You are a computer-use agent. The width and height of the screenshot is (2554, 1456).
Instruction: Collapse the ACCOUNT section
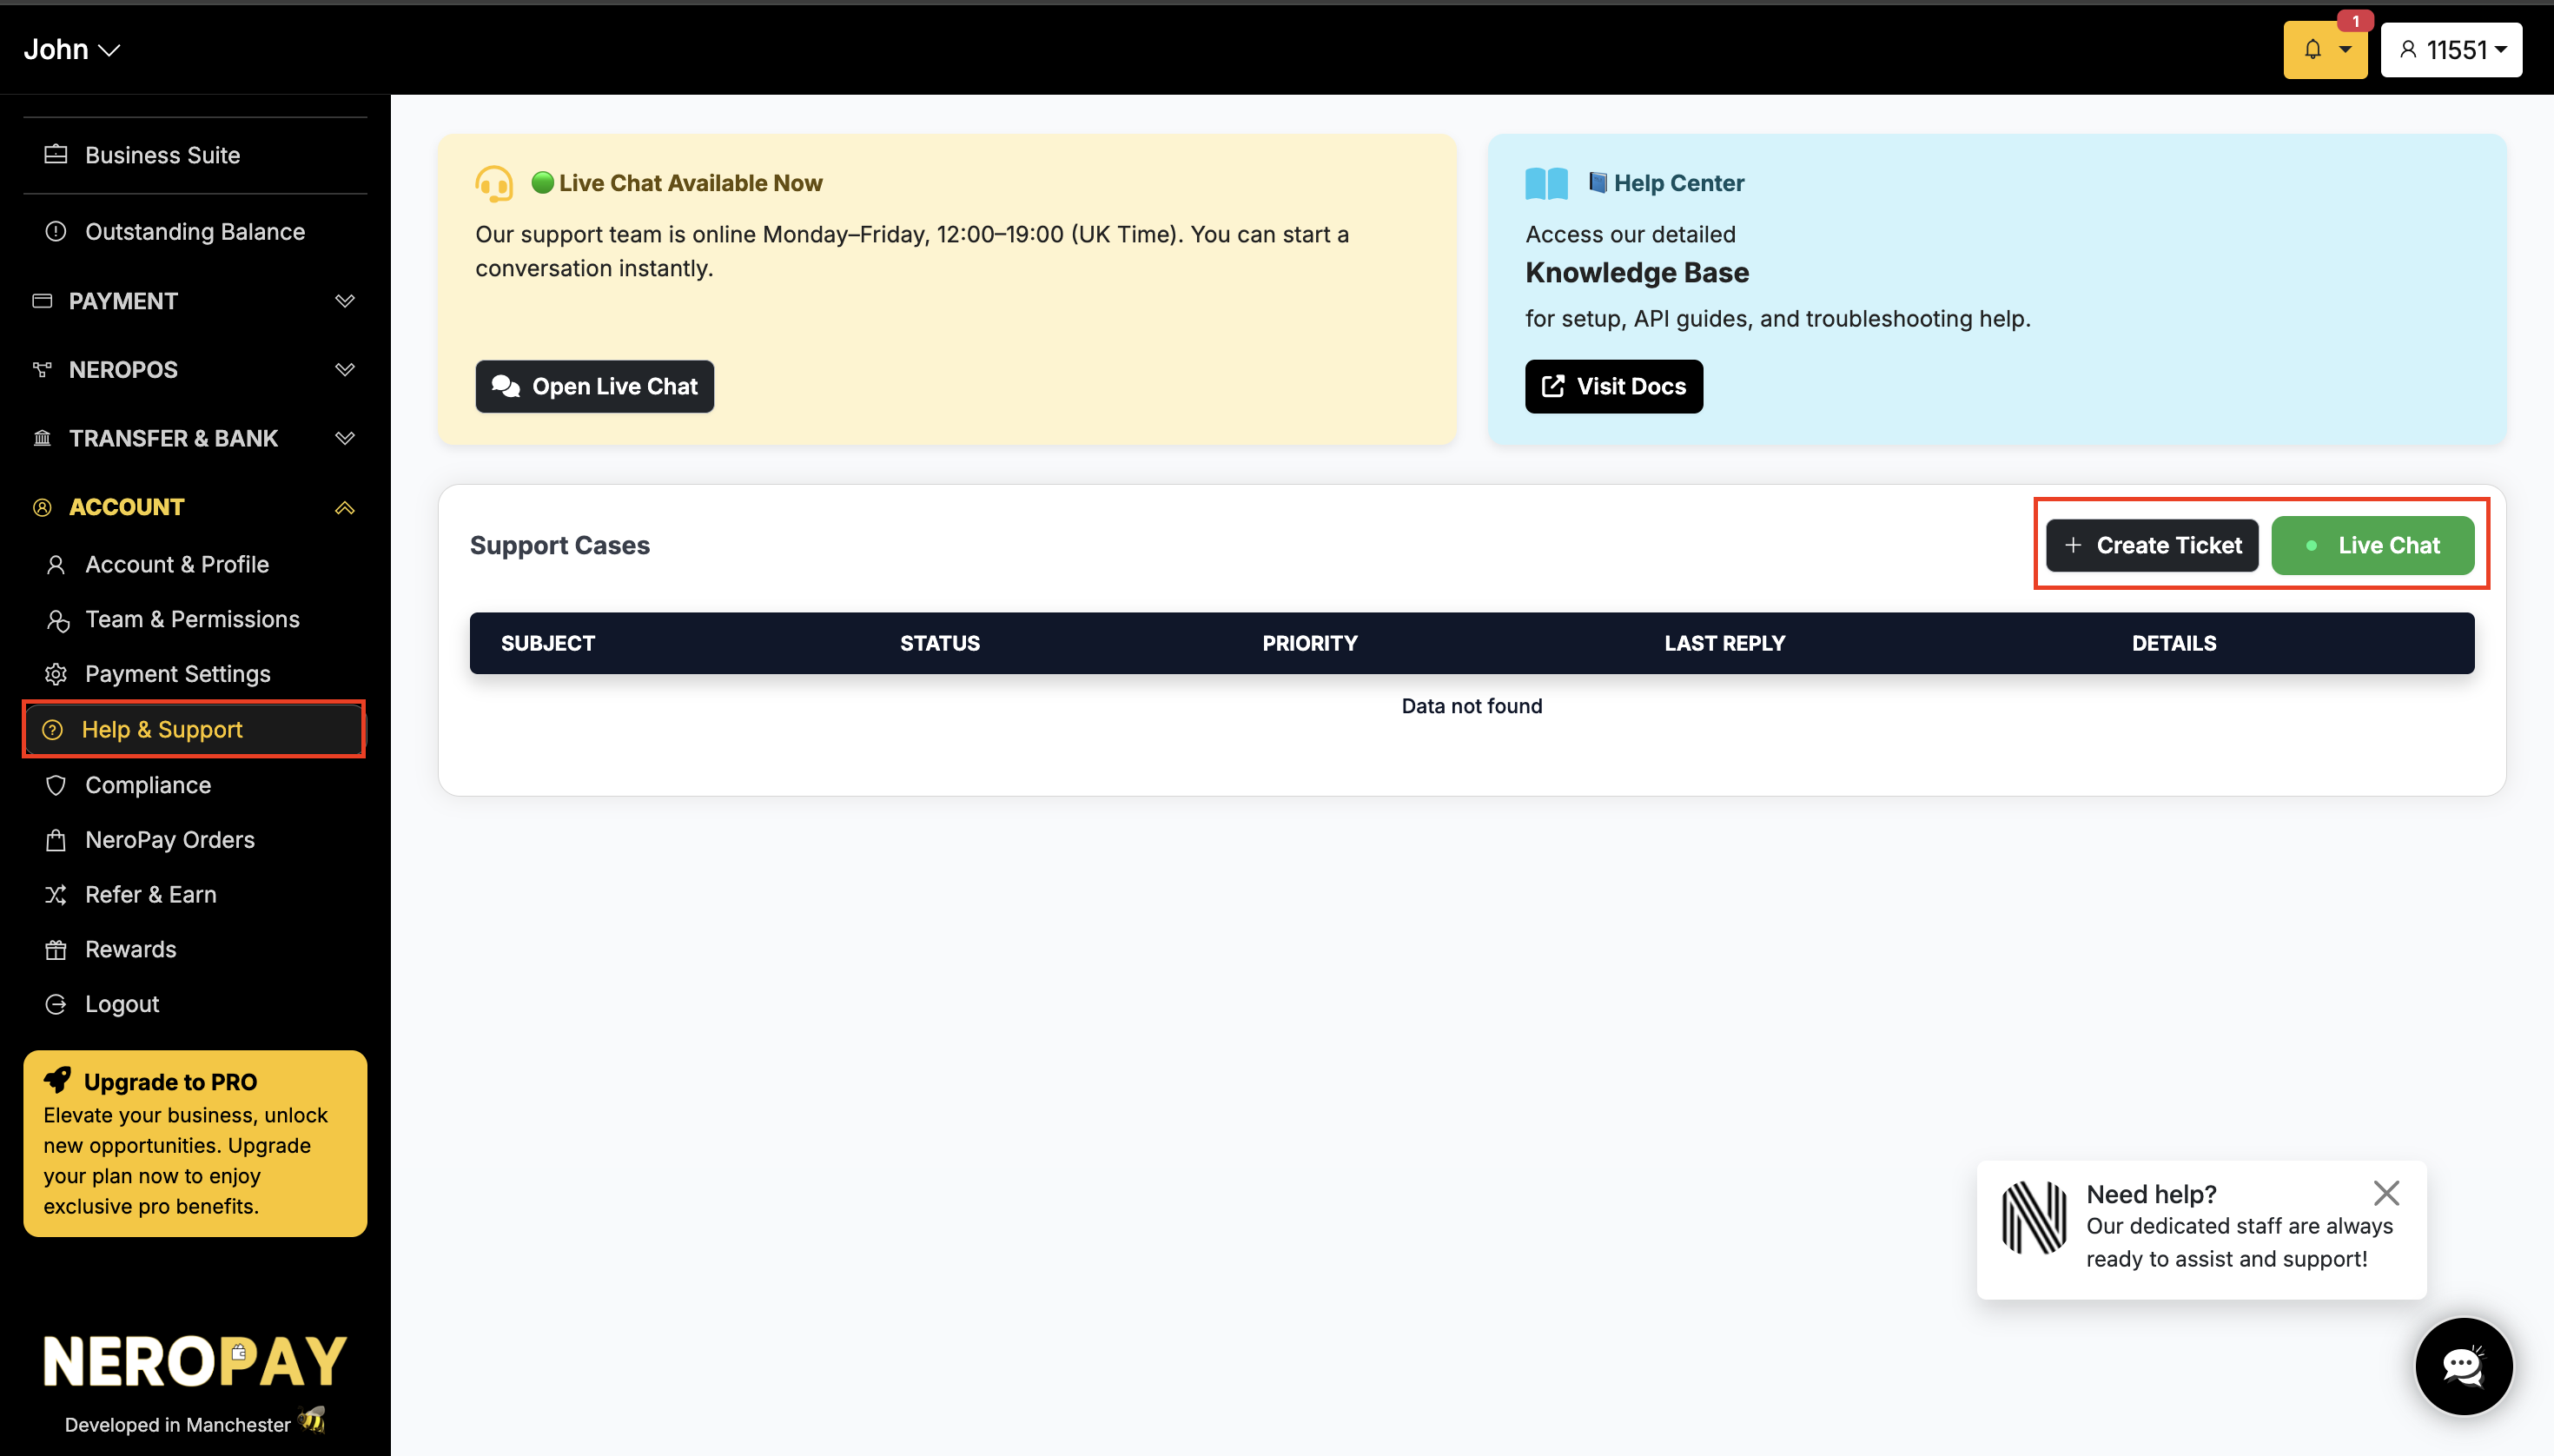(344, 507)
